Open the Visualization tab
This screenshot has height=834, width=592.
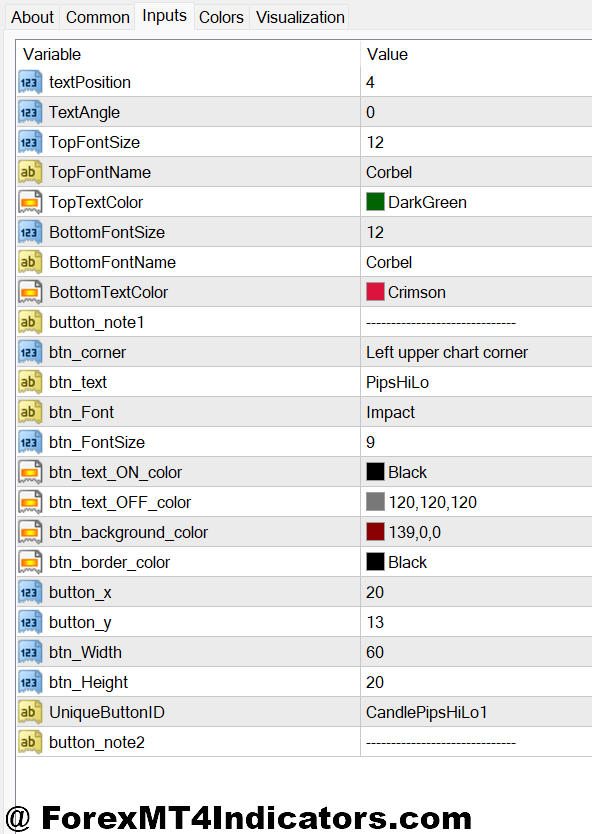click(298, 16)
